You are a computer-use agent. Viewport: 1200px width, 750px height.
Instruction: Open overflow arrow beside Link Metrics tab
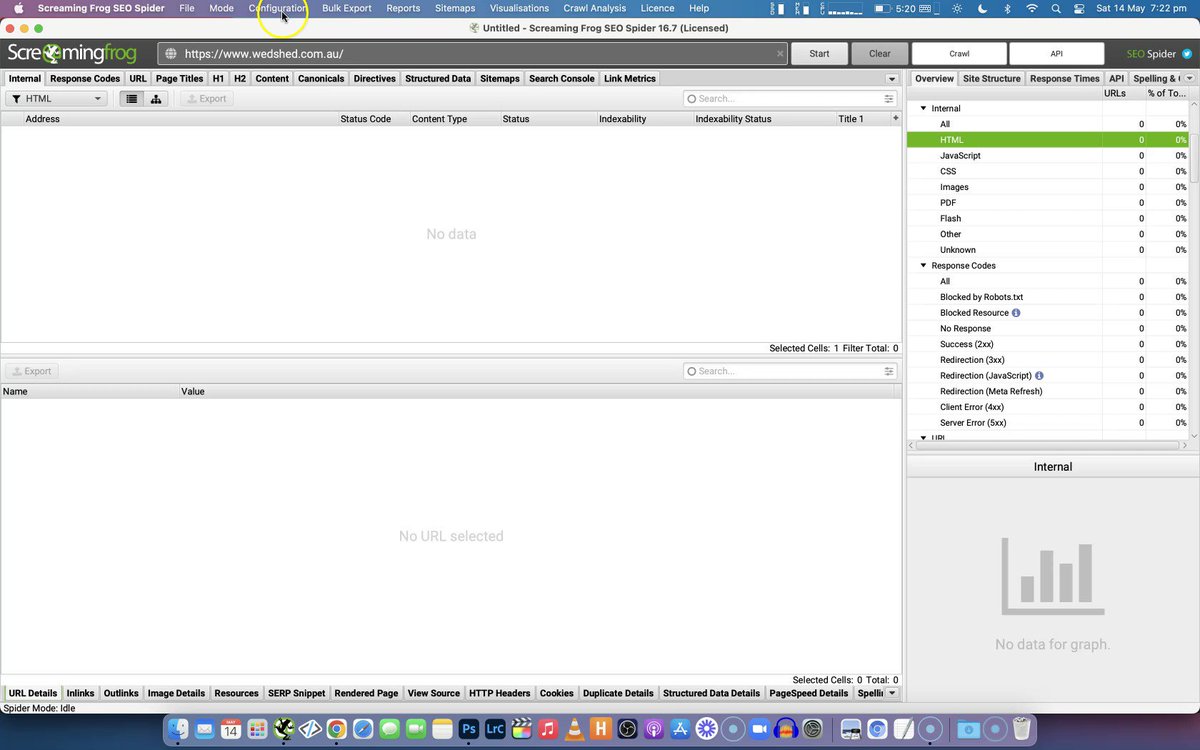(x=891, y=79)
